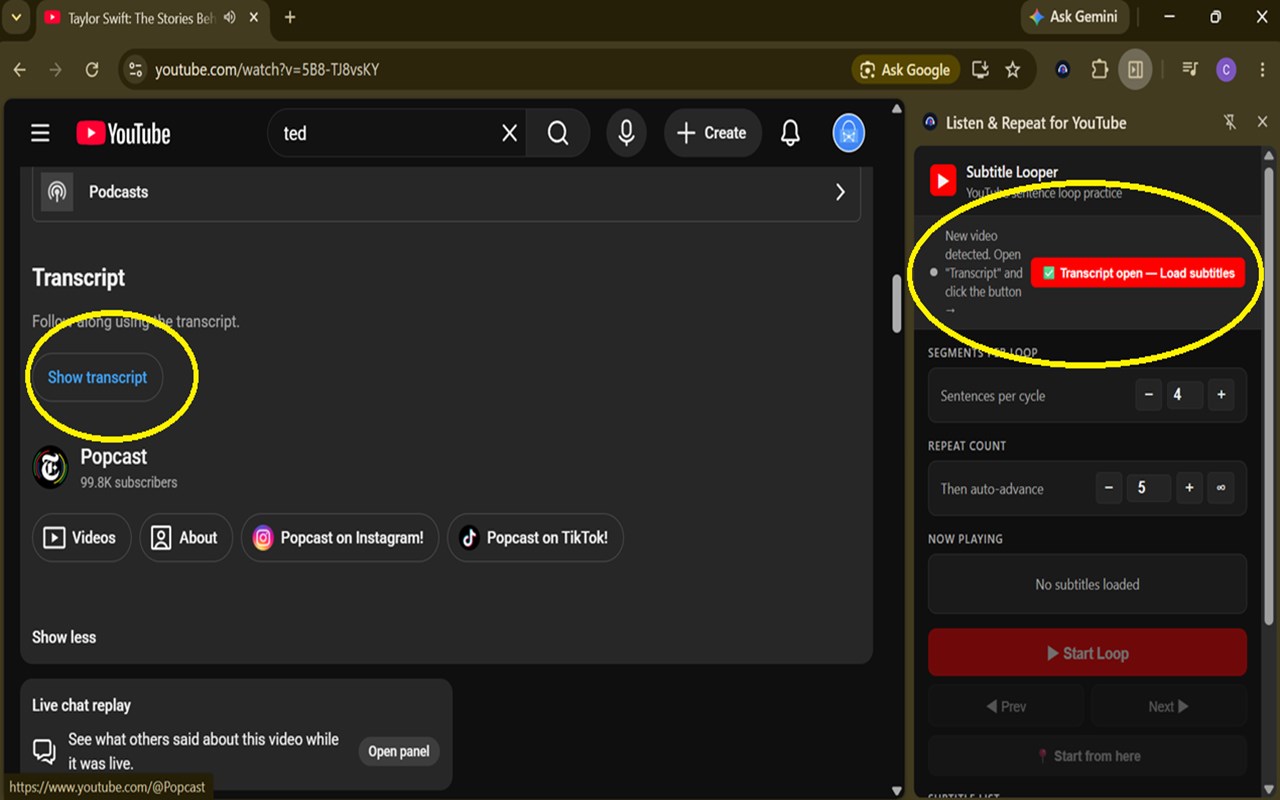Screen dimensions: 1280x800
Task: Click the Subtitle Looper logo icon
Action: (943, 181)
